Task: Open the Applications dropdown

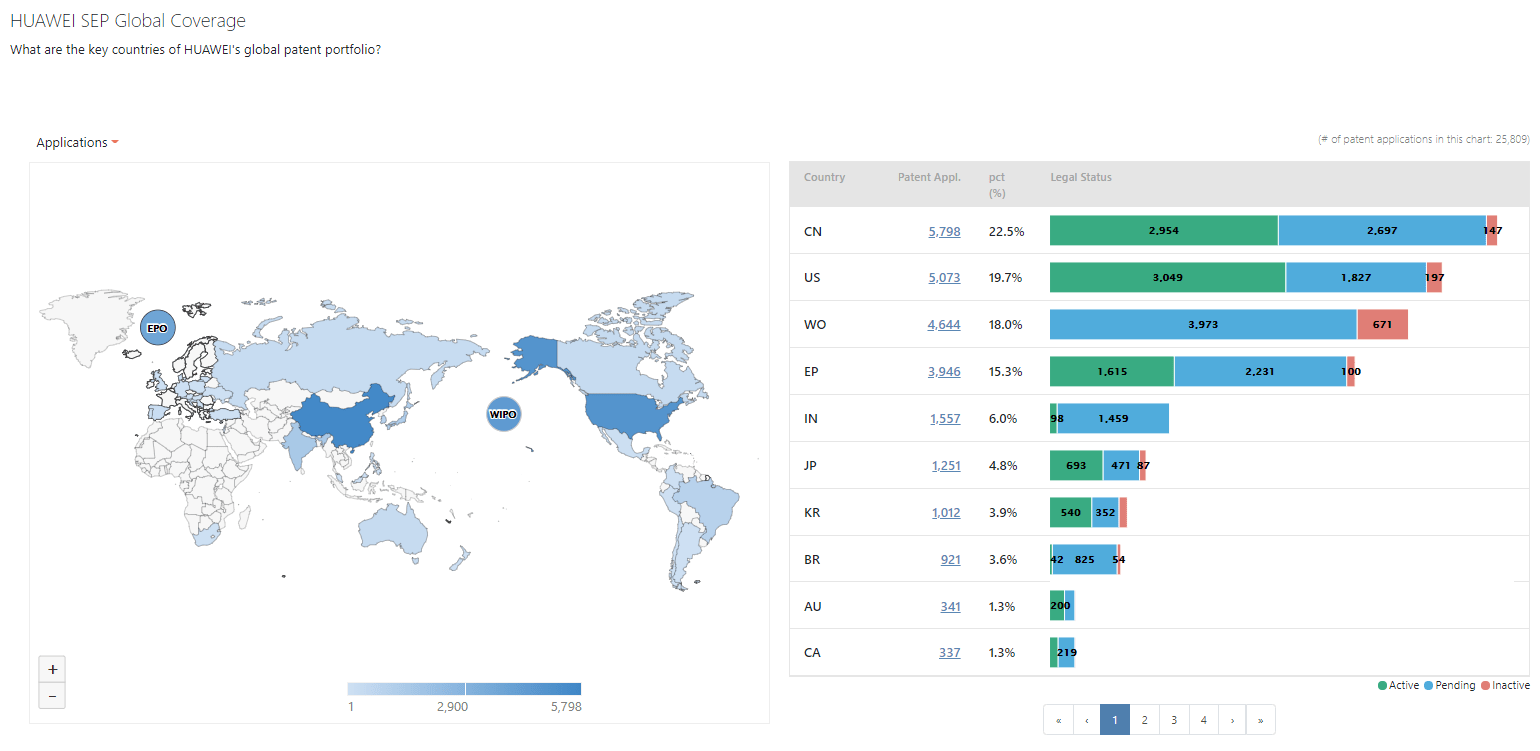Action: click(78, 143)
